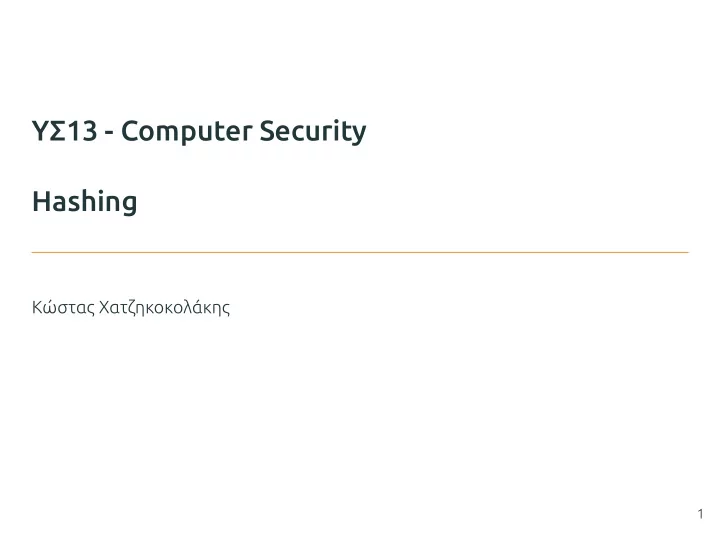The width and height of the screenshot is (720, 541).
Task: Click the first name 'Κώστας'
Action: (64, 307)
